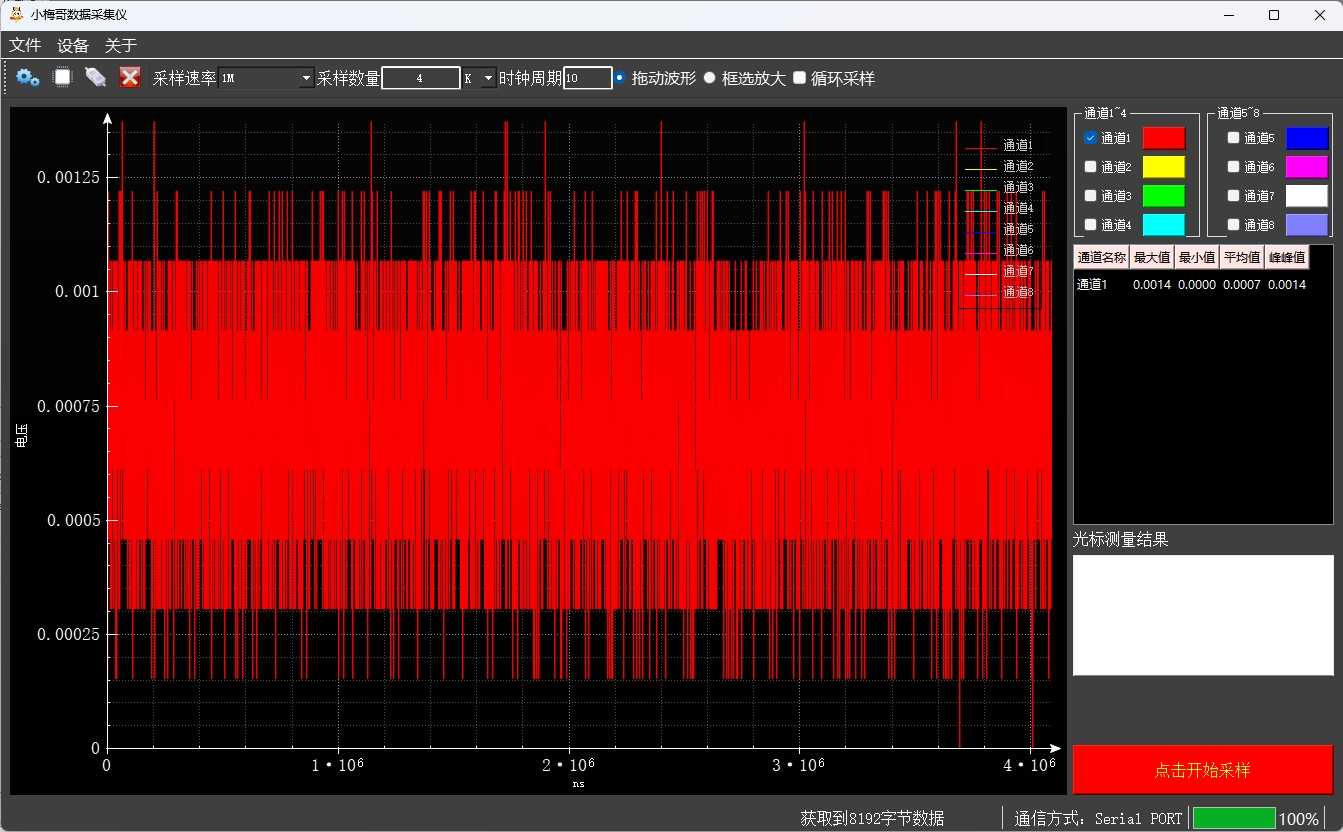
Task: Expand the 采样速率 1M dropdown
Action: [266, 78]
